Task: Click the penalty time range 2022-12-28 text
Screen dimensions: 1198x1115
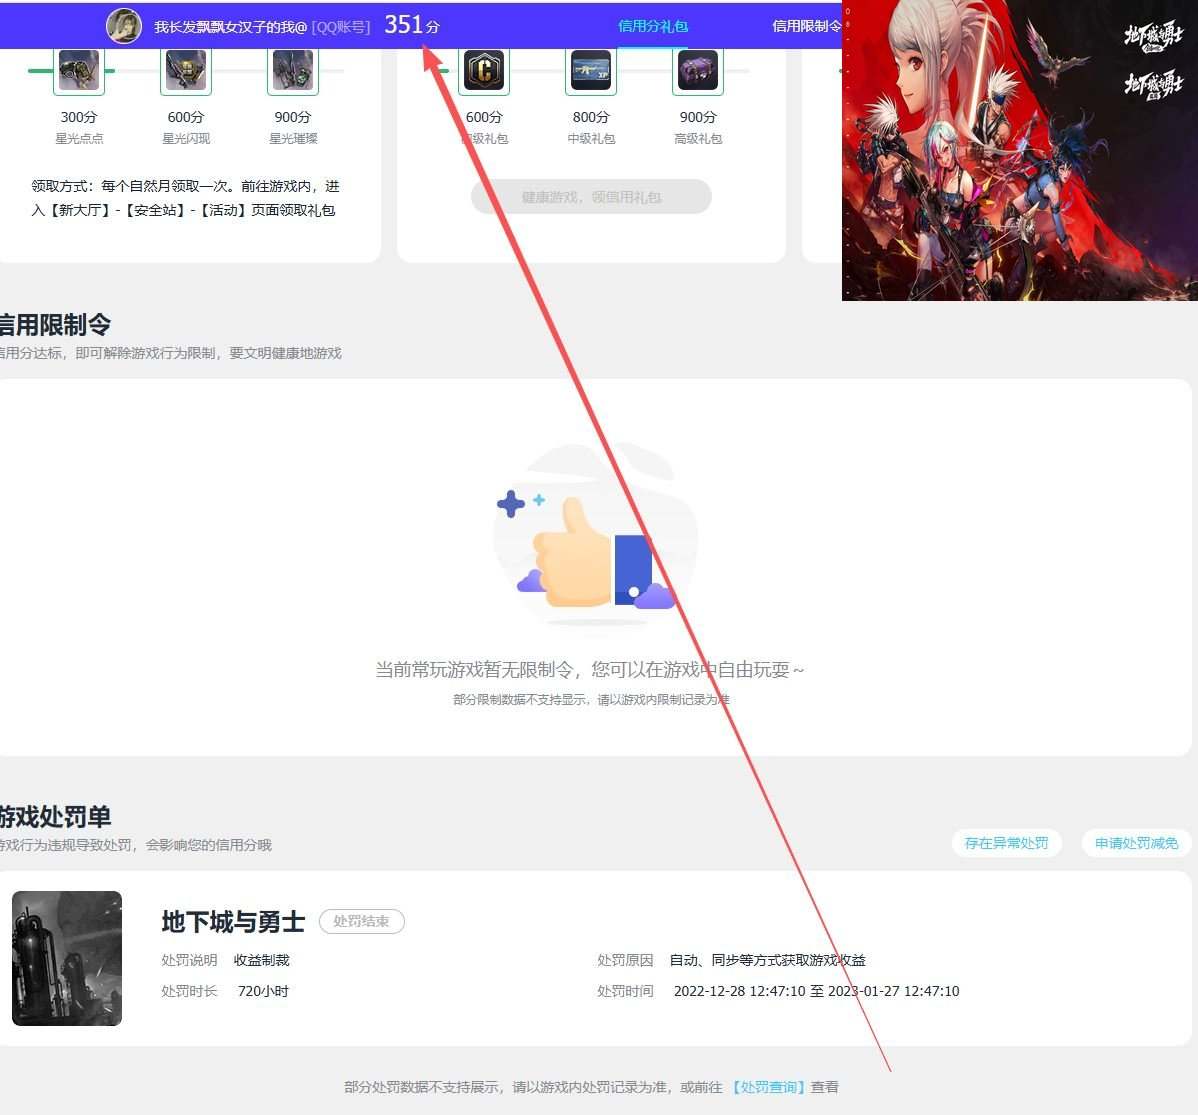Action: coord(816,991)
